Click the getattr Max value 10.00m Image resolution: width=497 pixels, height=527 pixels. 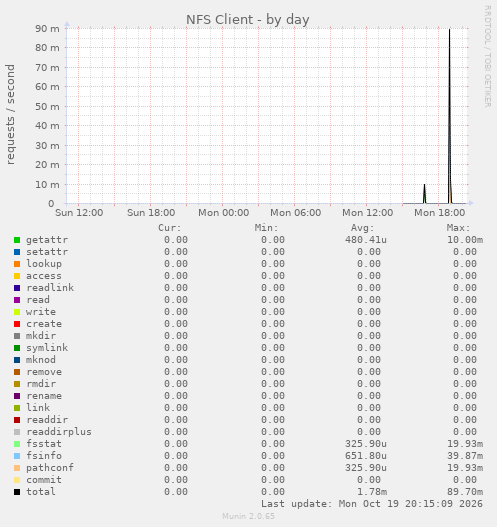pyautogui.click(x=465, y=240)
